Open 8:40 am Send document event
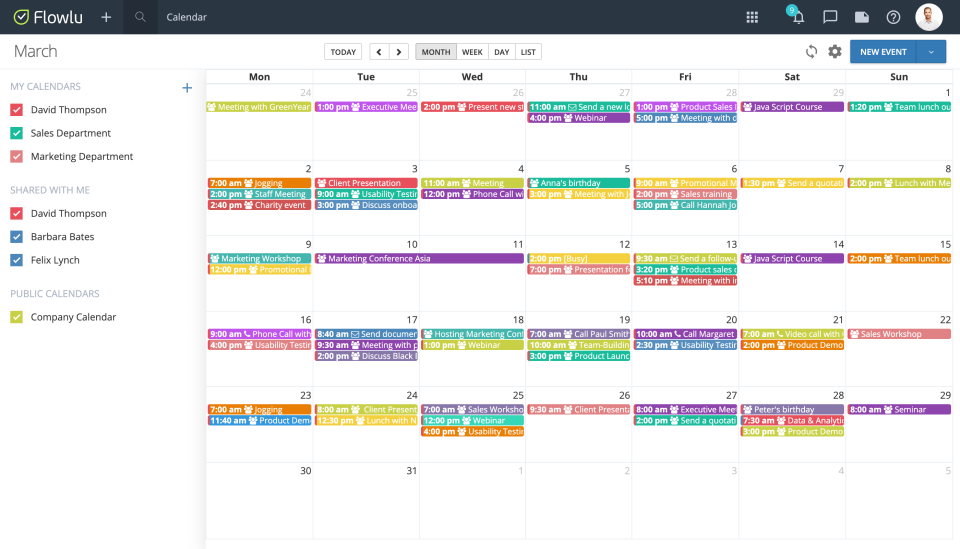 pos(366,334)
